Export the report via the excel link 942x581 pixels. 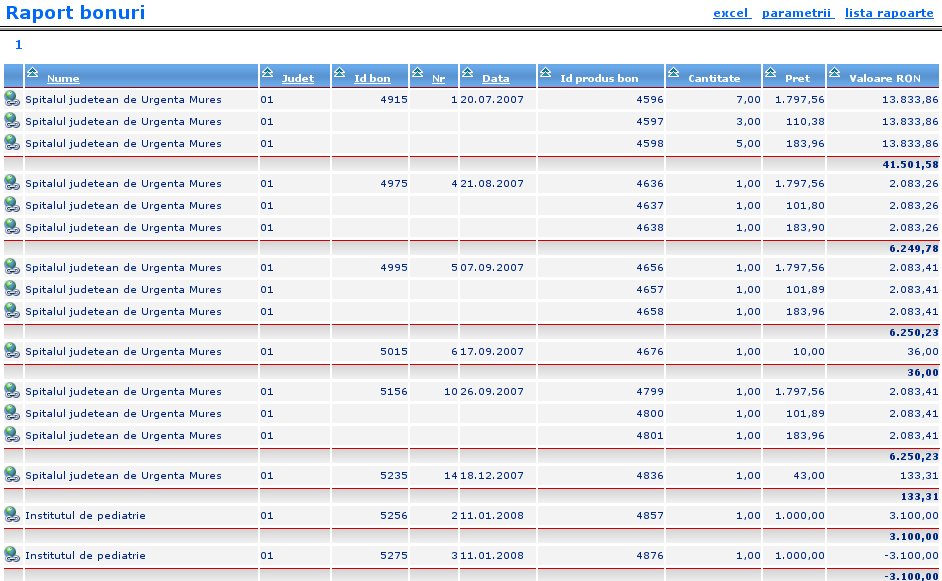[731, 13]
